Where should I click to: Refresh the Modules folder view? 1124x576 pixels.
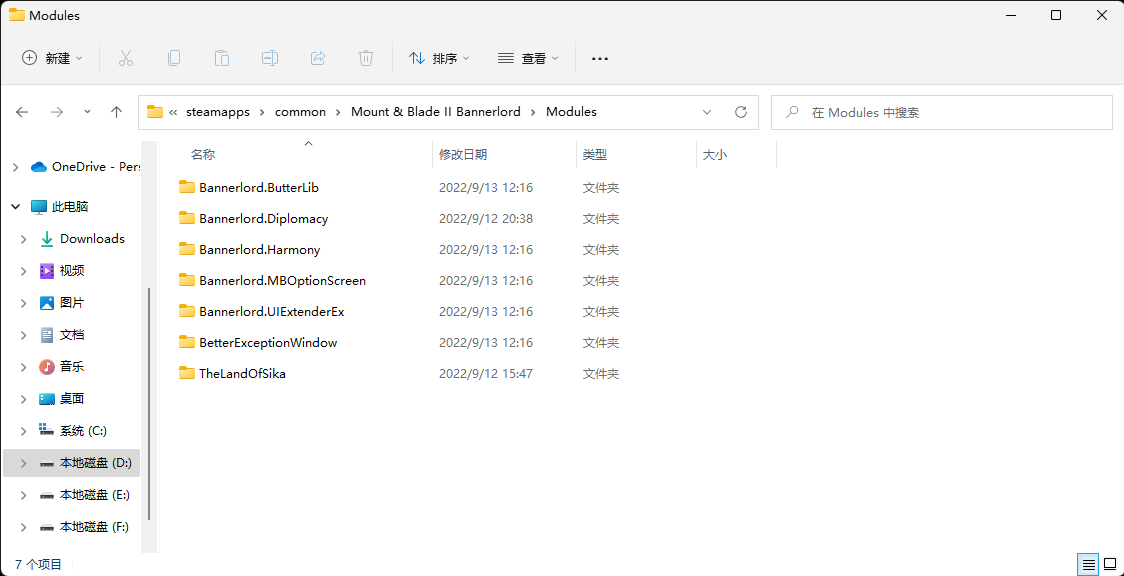pos(741,112)
